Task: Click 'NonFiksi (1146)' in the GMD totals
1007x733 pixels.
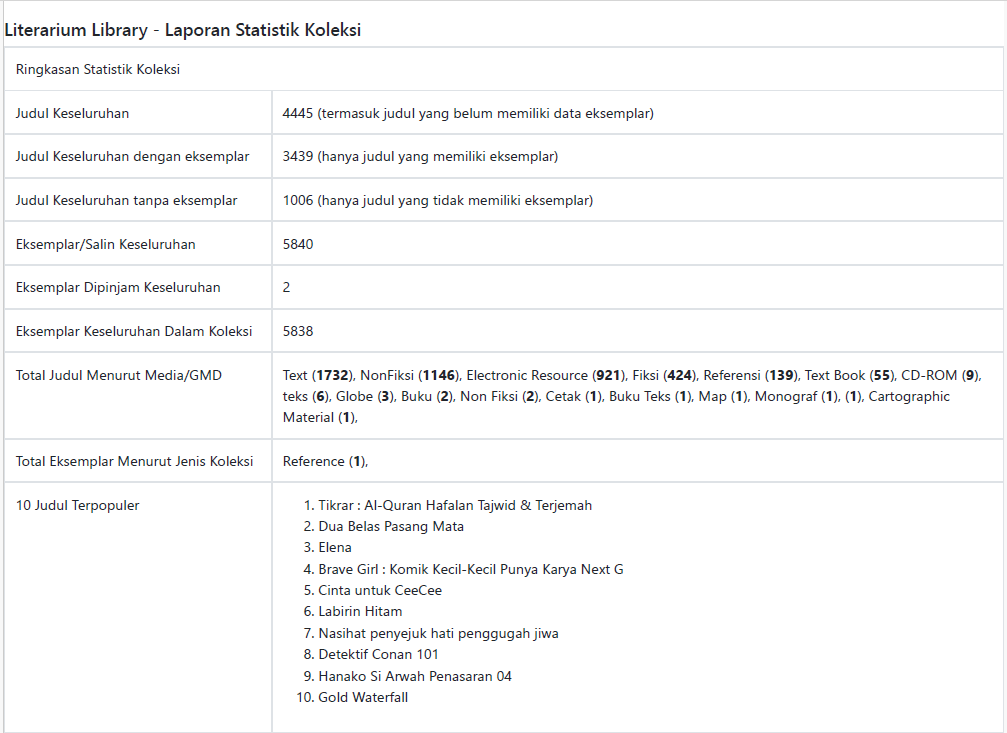Action: coord(409,375)
